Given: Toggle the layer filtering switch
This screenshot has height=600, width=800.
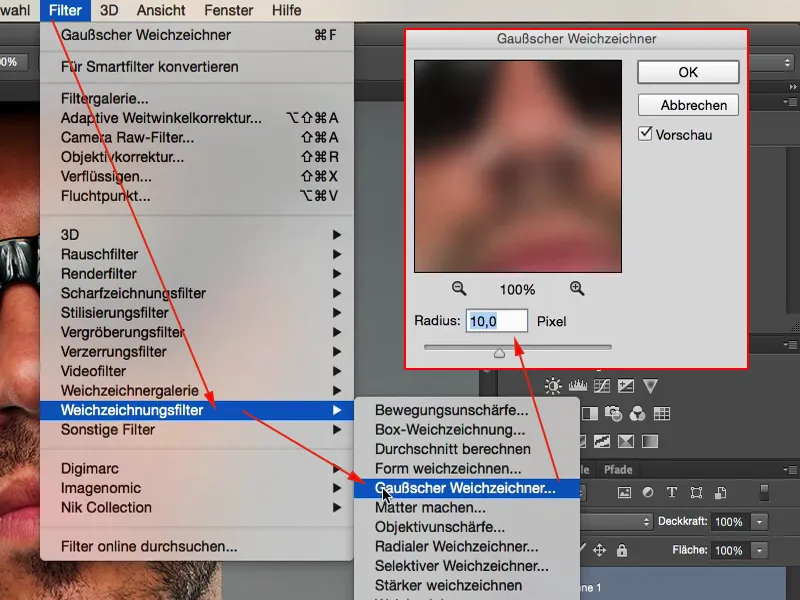Looking at the screenshot, I should [764, 493].
